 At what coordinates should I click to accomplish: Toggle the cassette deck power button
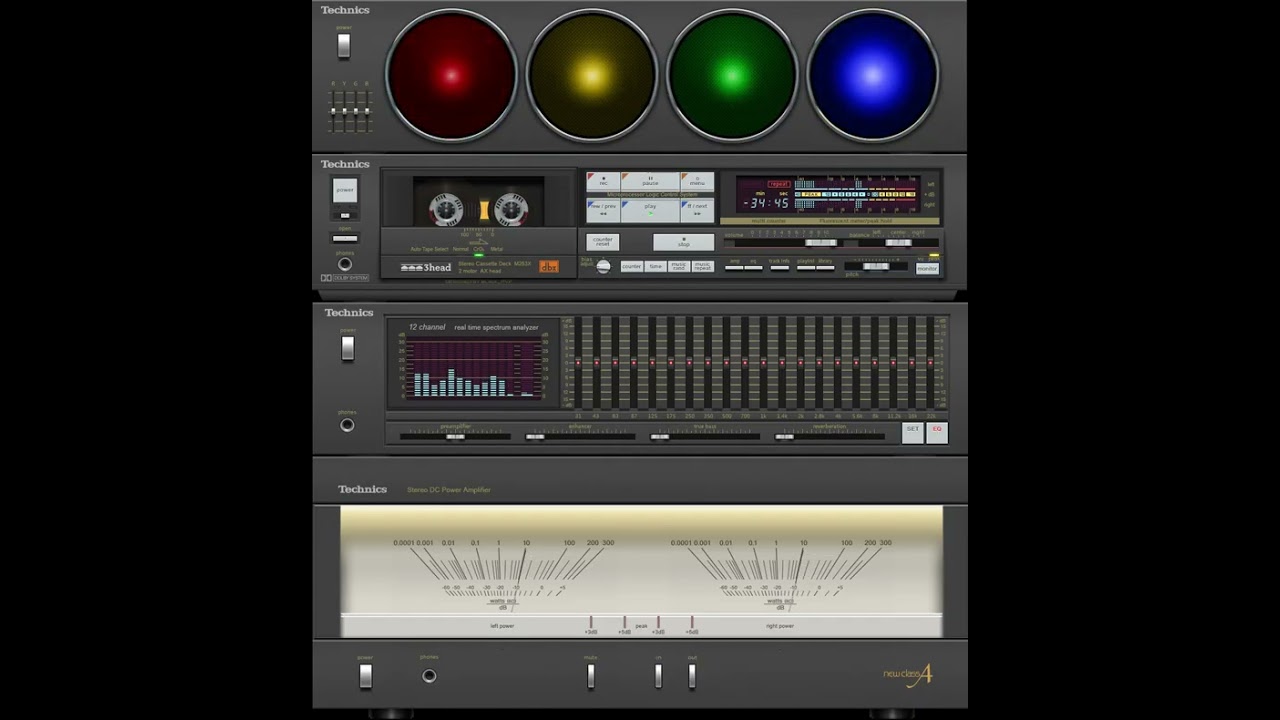(345, 190)
